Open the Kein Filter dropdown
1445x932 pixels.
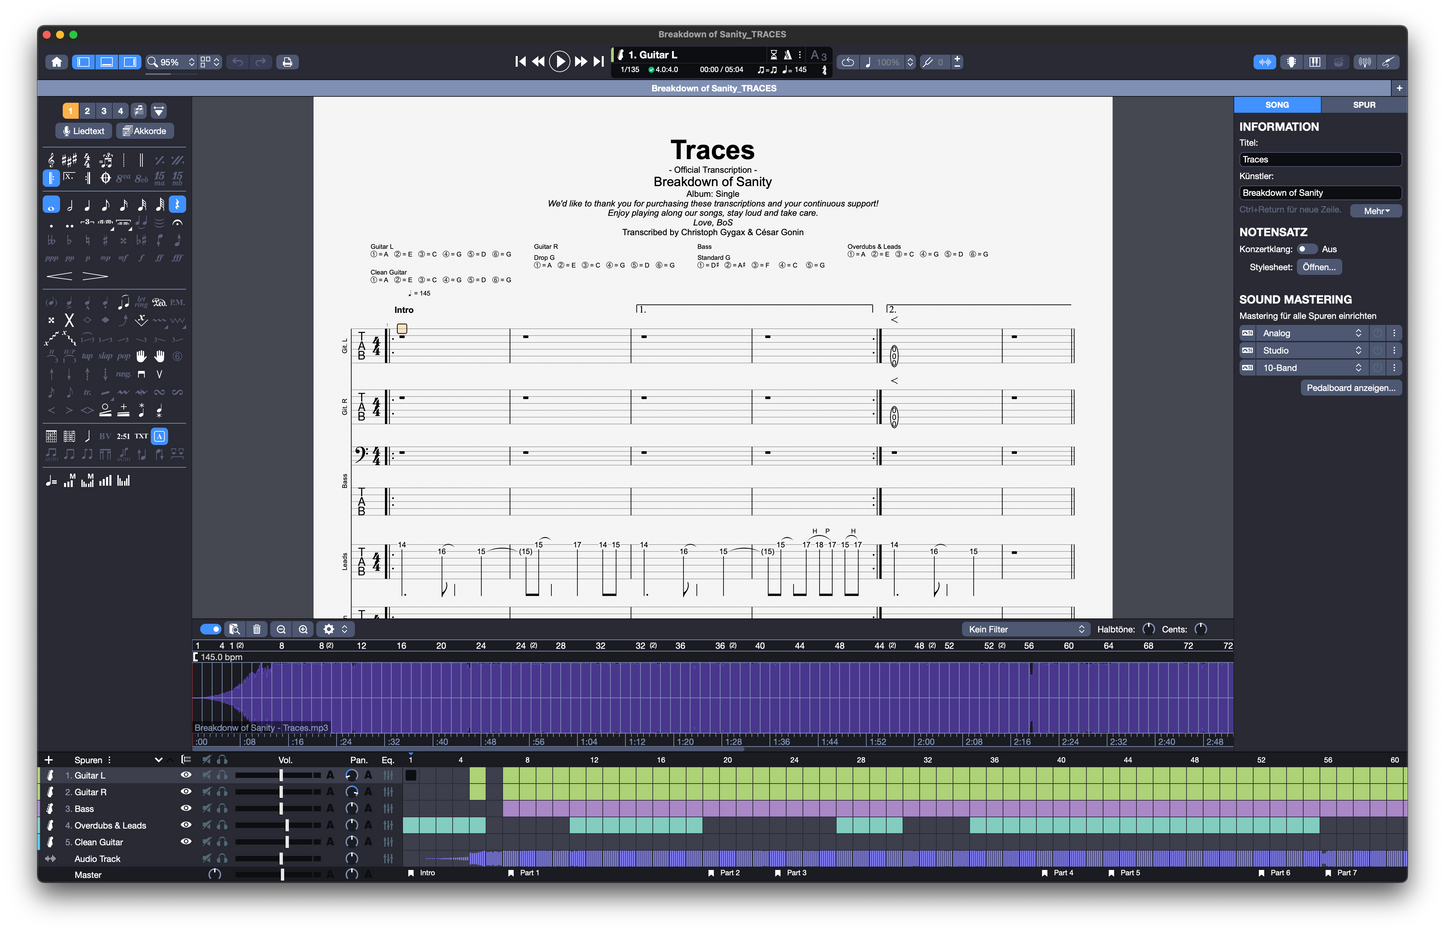coord(1026,629)
